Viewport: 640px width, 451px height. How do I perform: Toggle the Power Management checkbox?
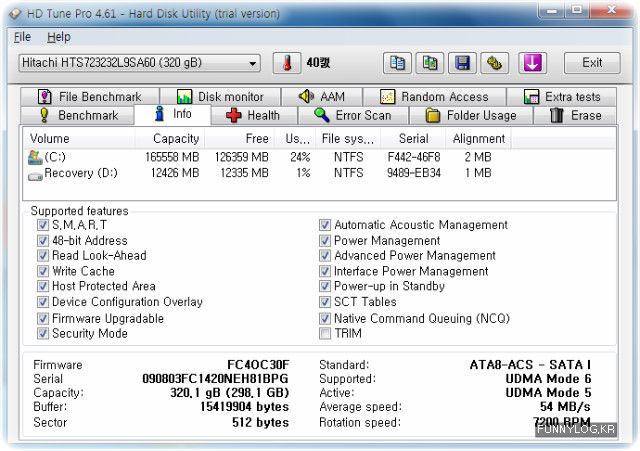(x=325, y=240)
